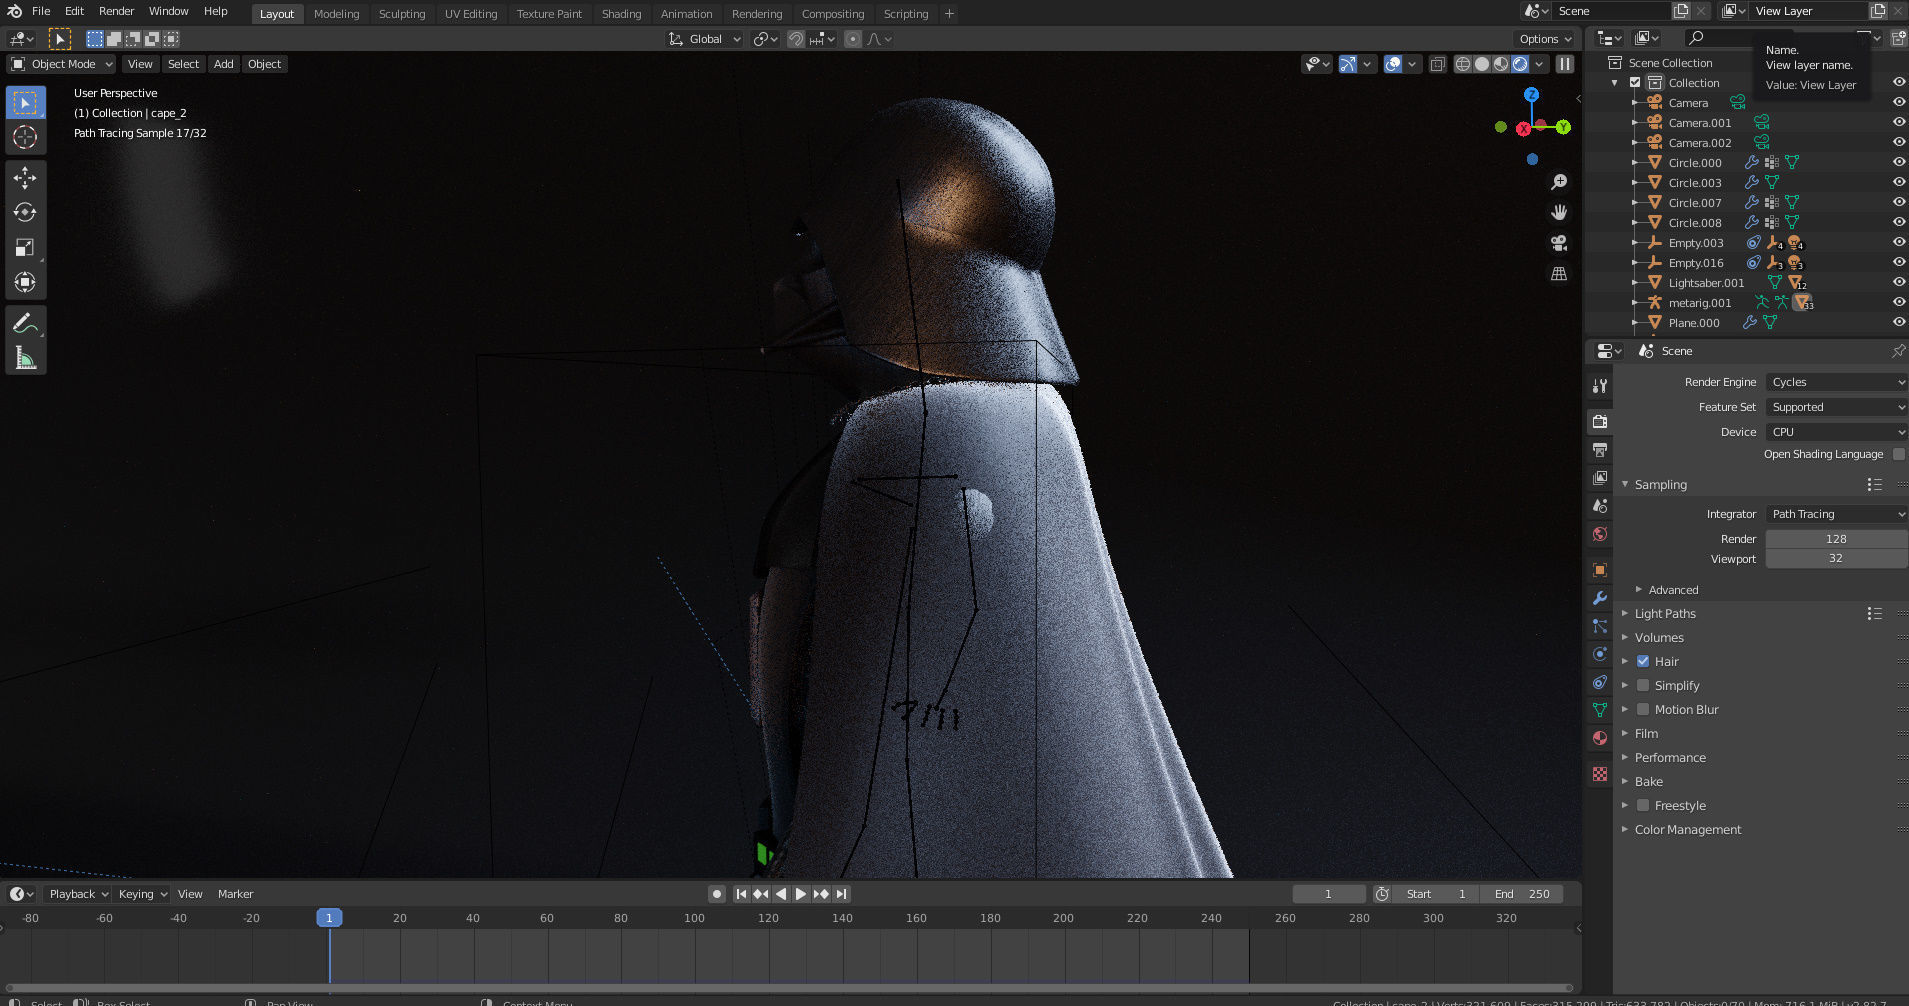Open the View Layer properties tab
This screenshot has width=1909, height=1006.
(x=1600, y=478)
